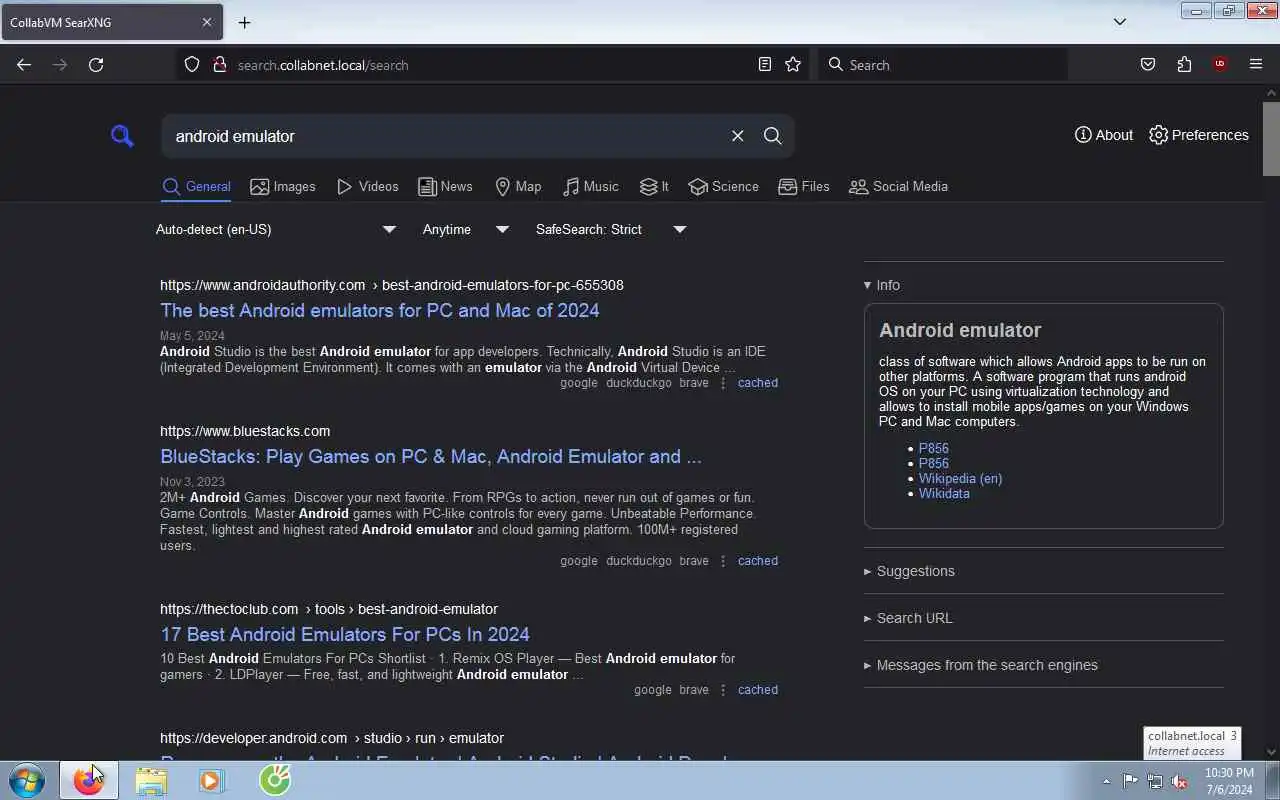
Task: Open a new browser tab
Action: (x=244, y=22)
